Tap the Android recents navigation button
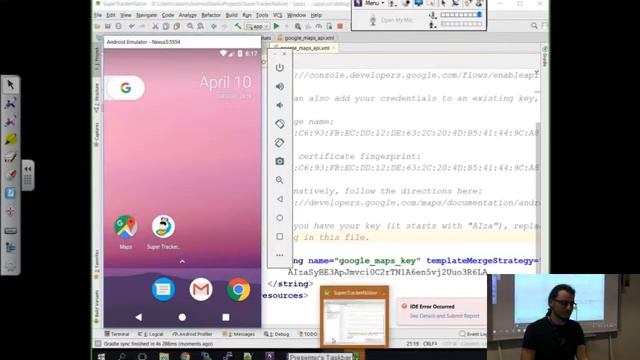This screenshot has width=640, height=360. pos(226,317)
